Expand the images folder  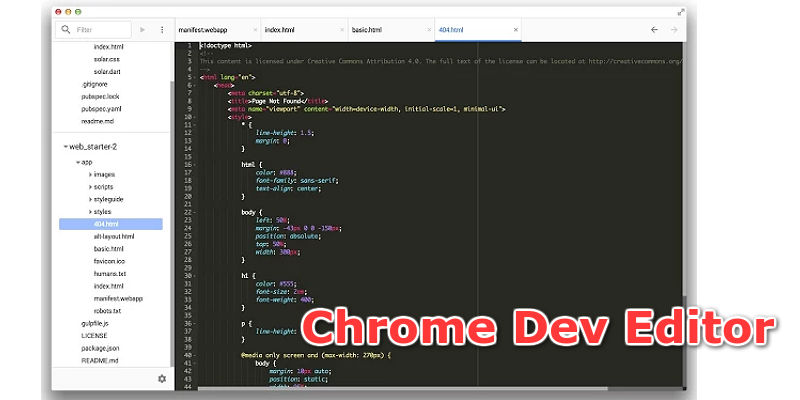(x=90, y=174)
